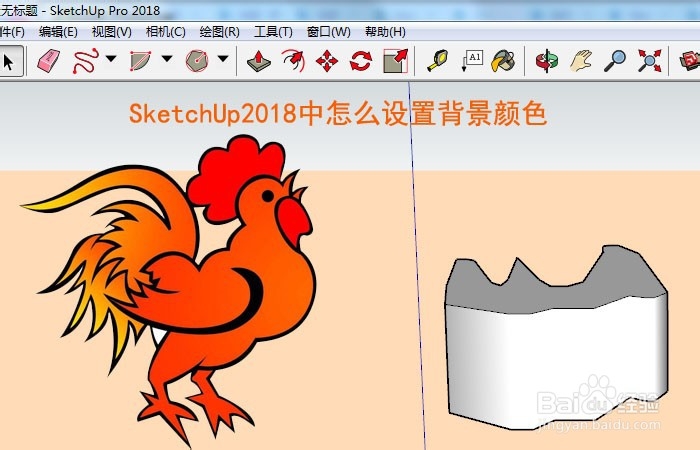Choose the Freehand line tool
The width and height of the screenshot is (700, 450).
click(x=85, y=61)
